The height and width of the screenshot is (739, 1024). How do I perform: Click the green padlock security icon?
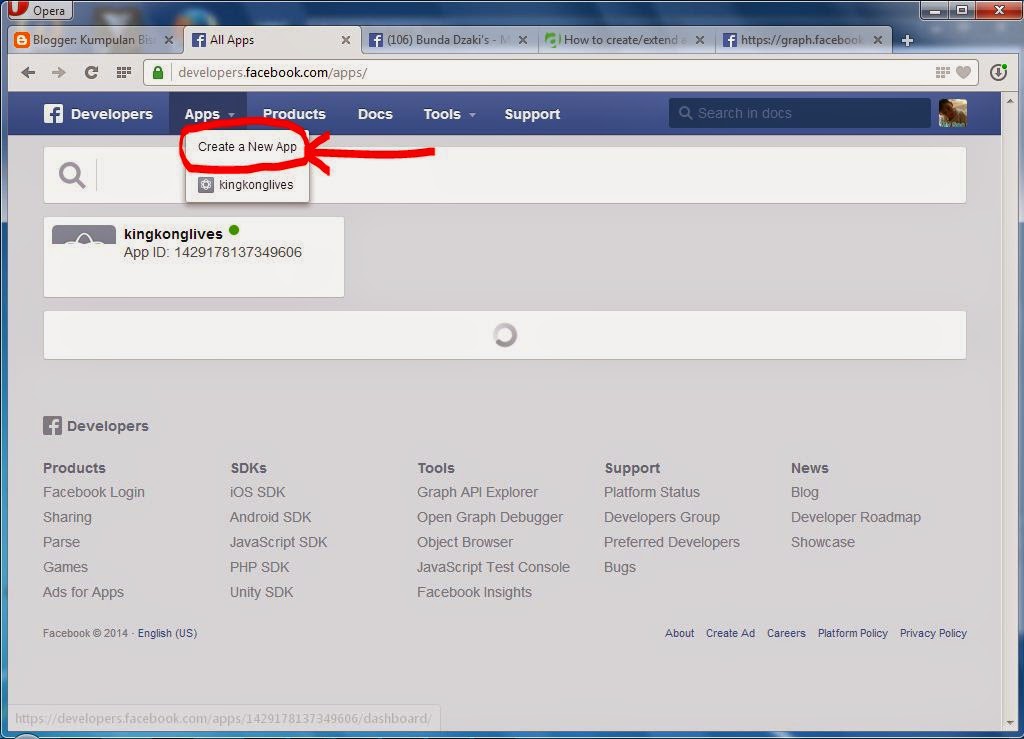coord(158,72)
